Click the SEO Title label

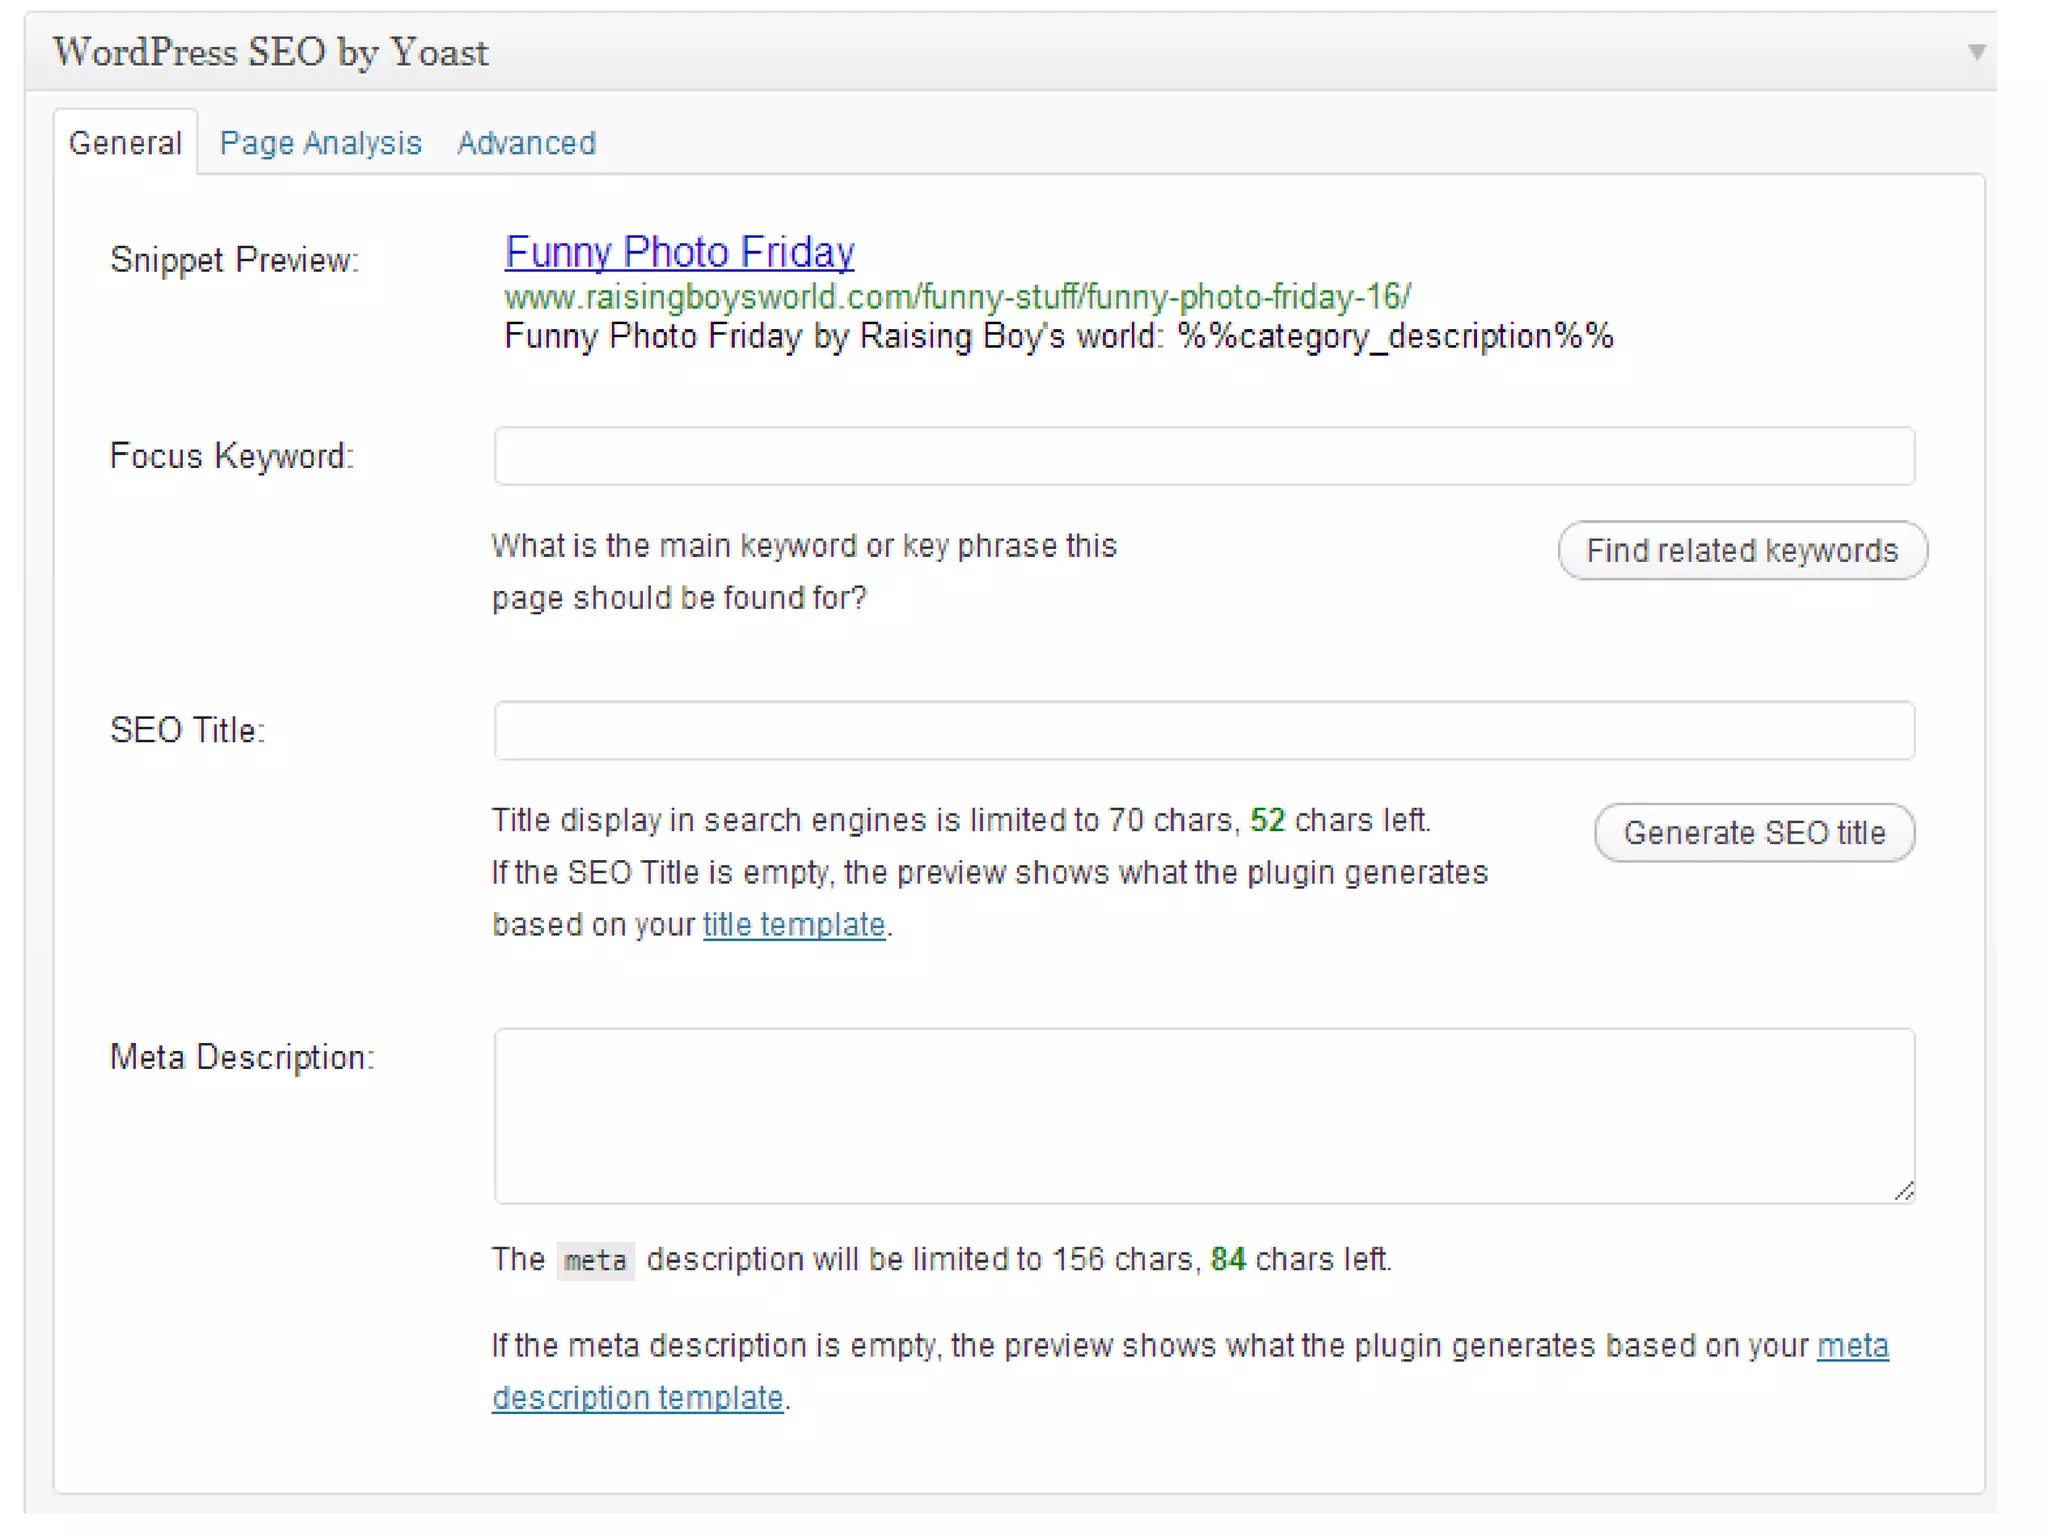click(x=187, y=731)
